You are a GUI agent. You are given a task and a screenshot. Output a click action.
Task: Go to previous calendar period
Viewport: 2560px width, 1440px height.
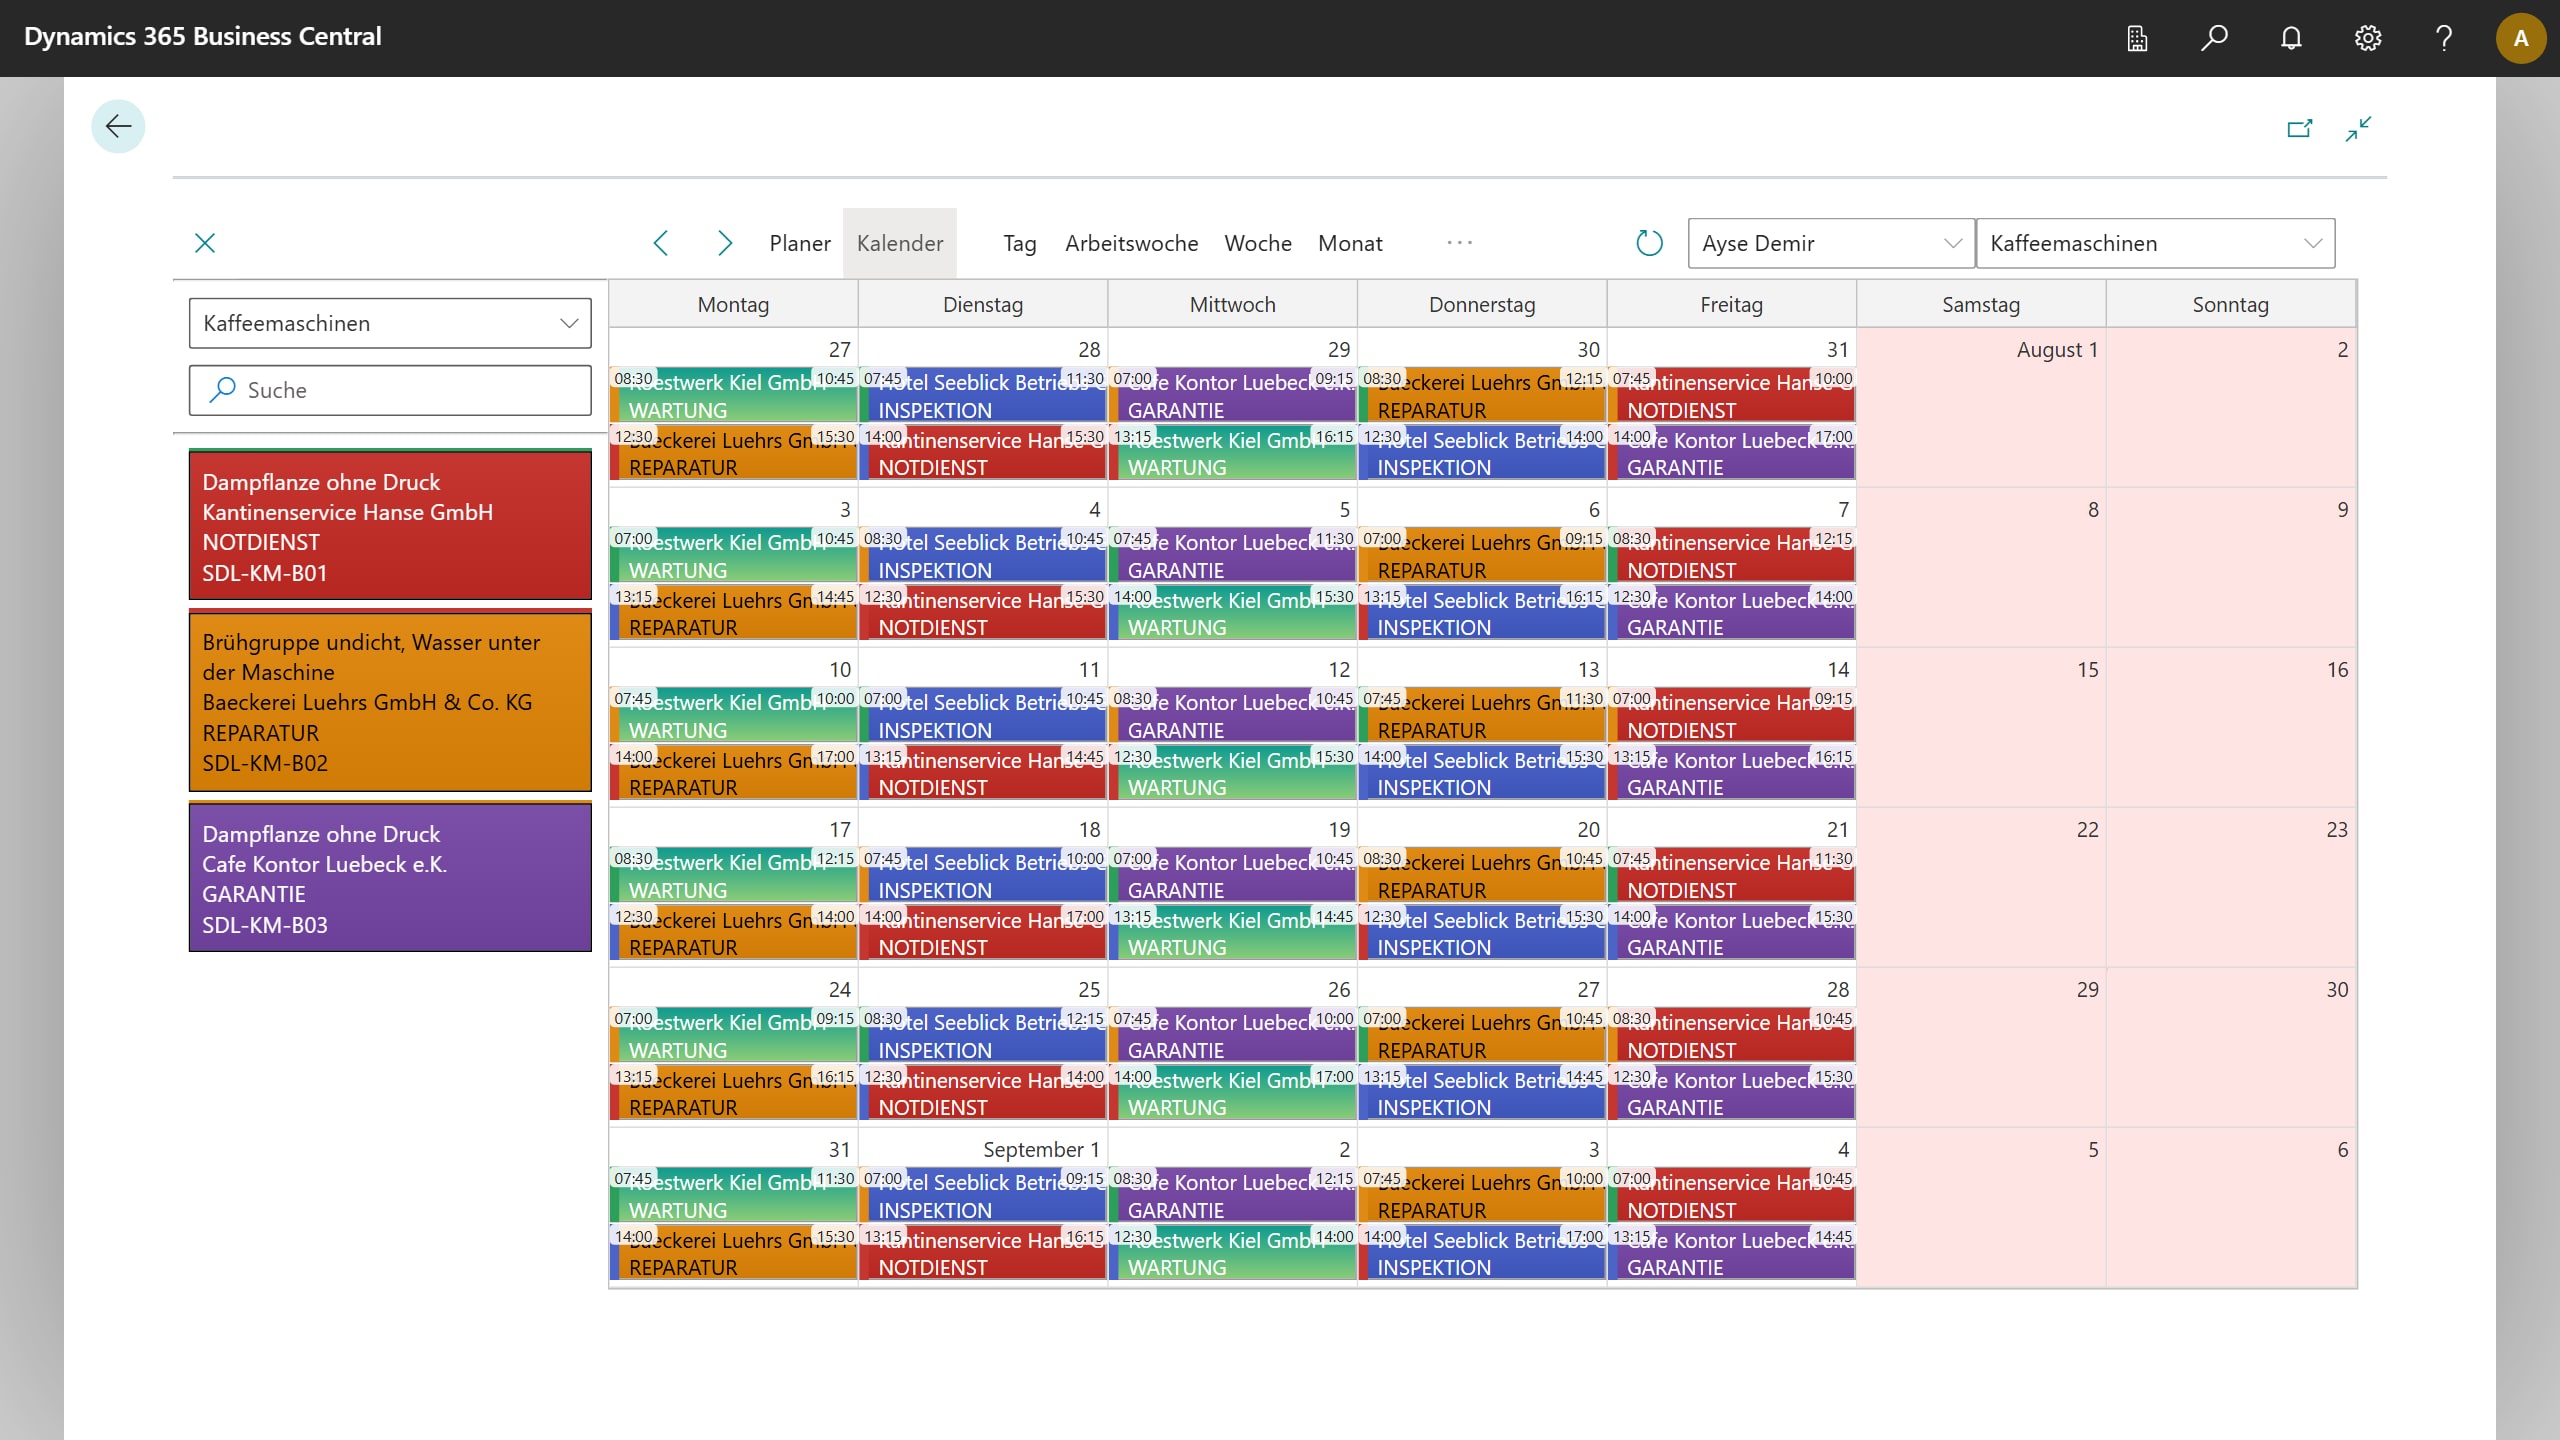661,243
